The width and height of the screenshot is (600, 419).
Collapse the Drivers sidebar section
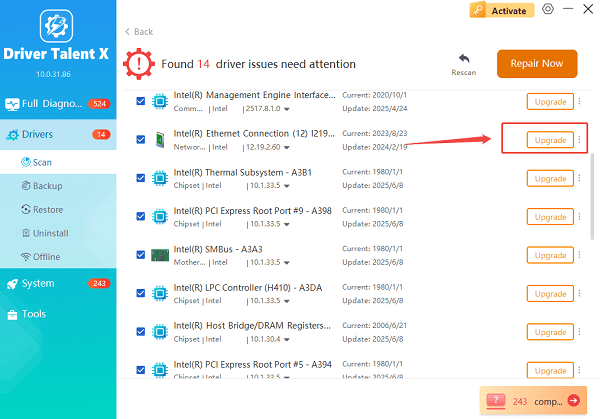pos(58,134)
